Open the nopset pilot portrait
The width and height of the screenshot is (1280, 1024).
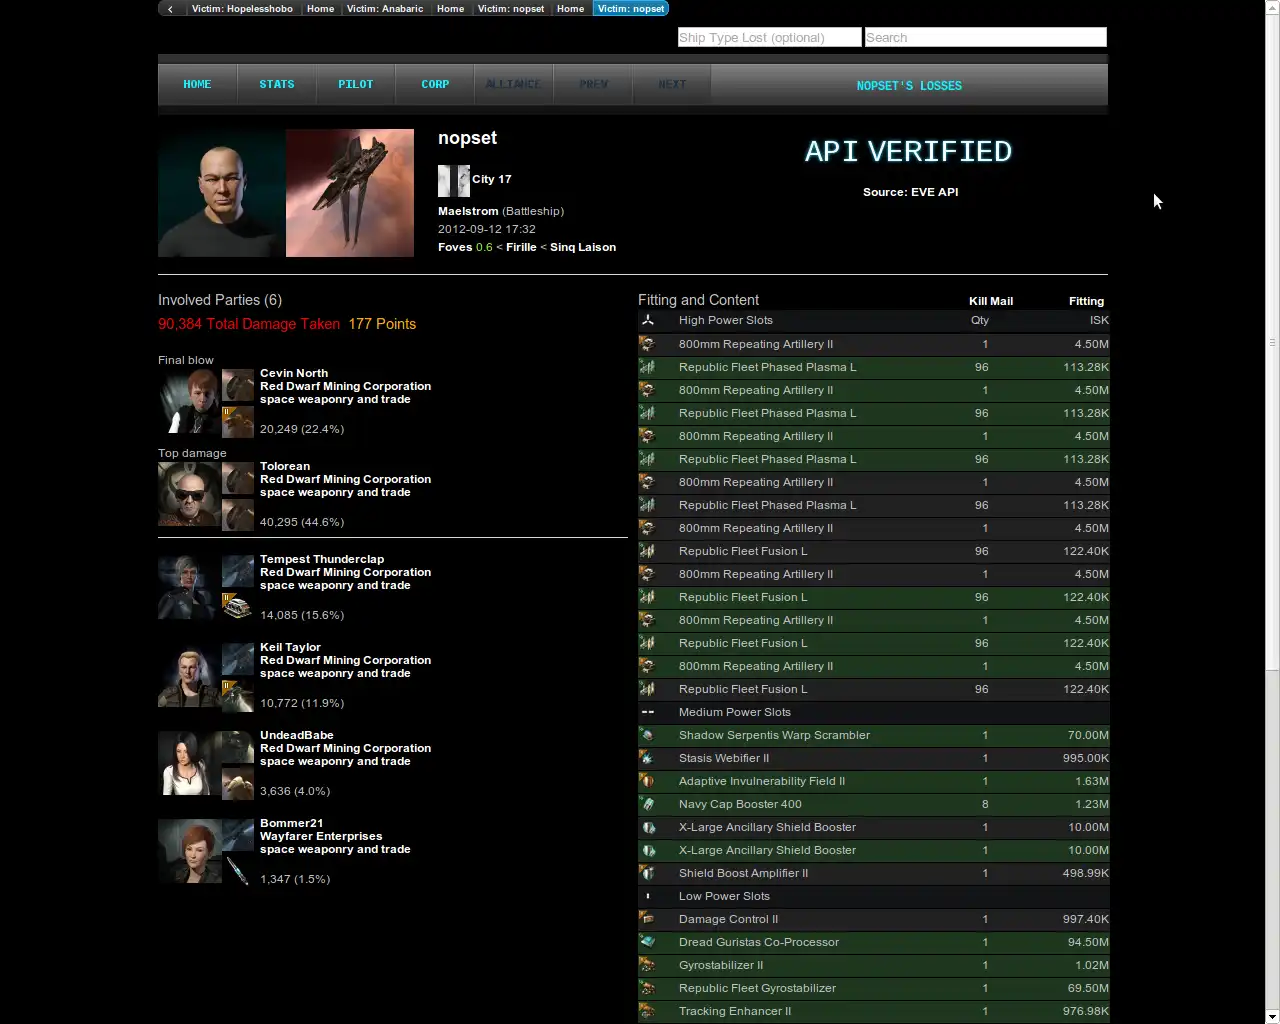221,193
